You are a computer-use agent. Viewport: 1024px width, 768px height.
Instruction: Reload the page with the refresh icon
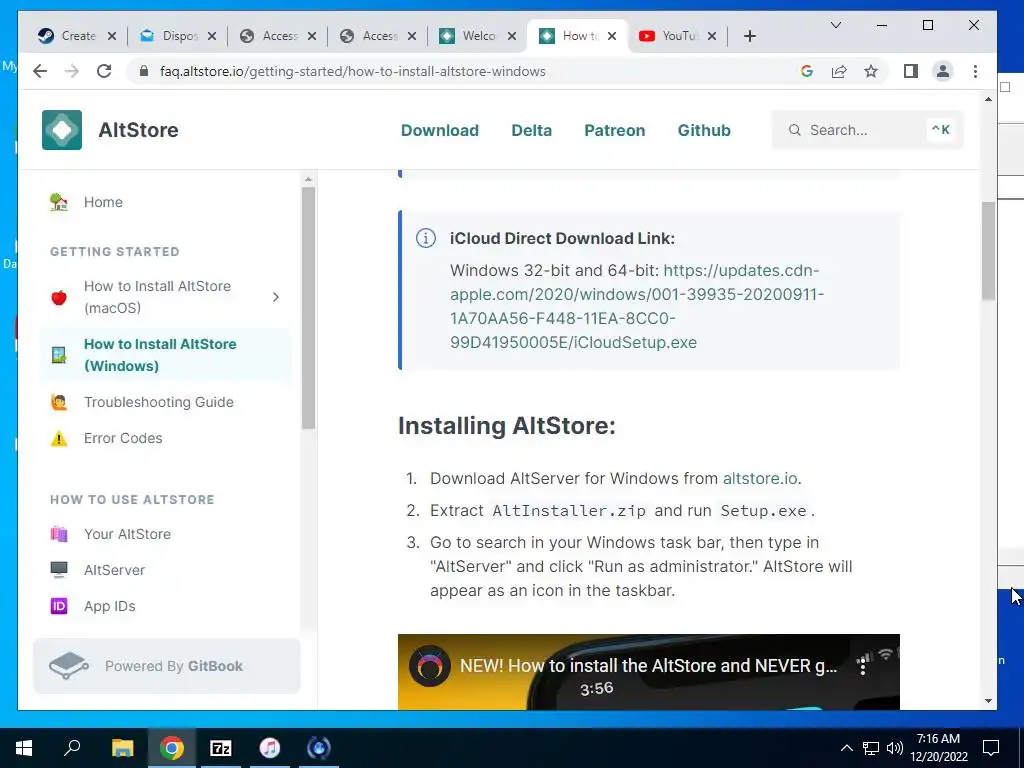[104, 71]
